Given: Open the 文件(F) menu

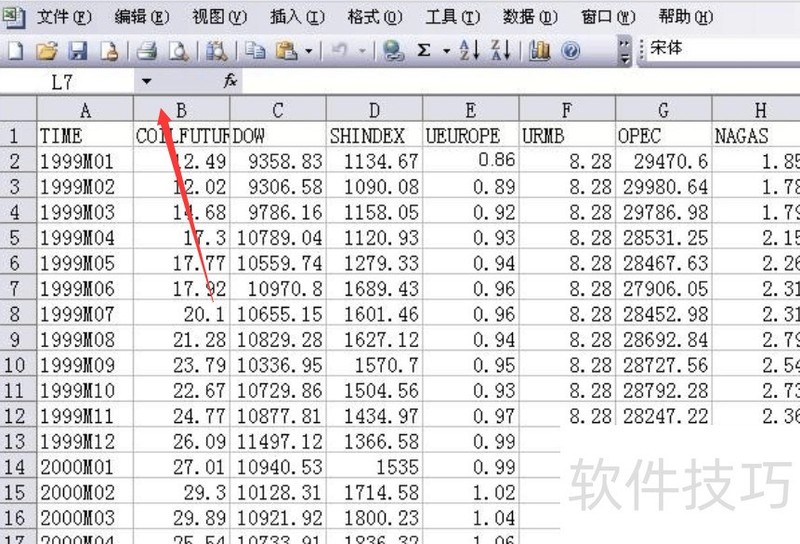Looking at the screenshot, I should [x=64, y=17].
